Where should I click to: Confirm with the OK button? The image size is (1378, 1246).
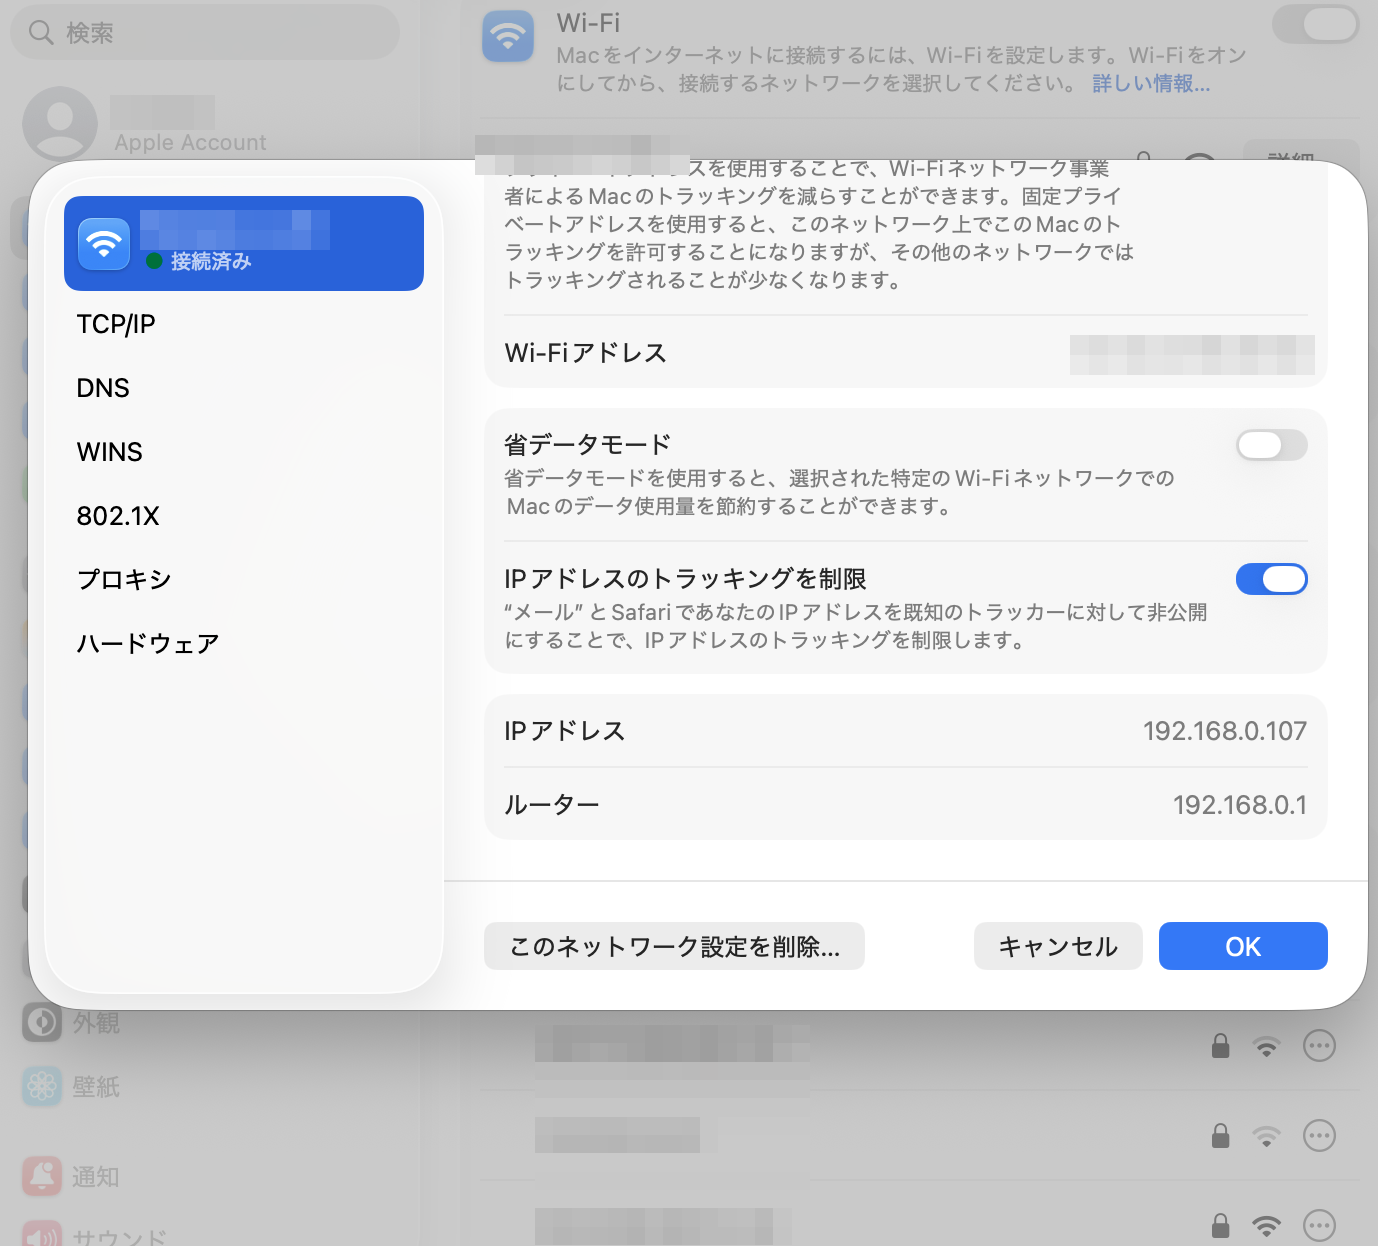pos(1243,946)
